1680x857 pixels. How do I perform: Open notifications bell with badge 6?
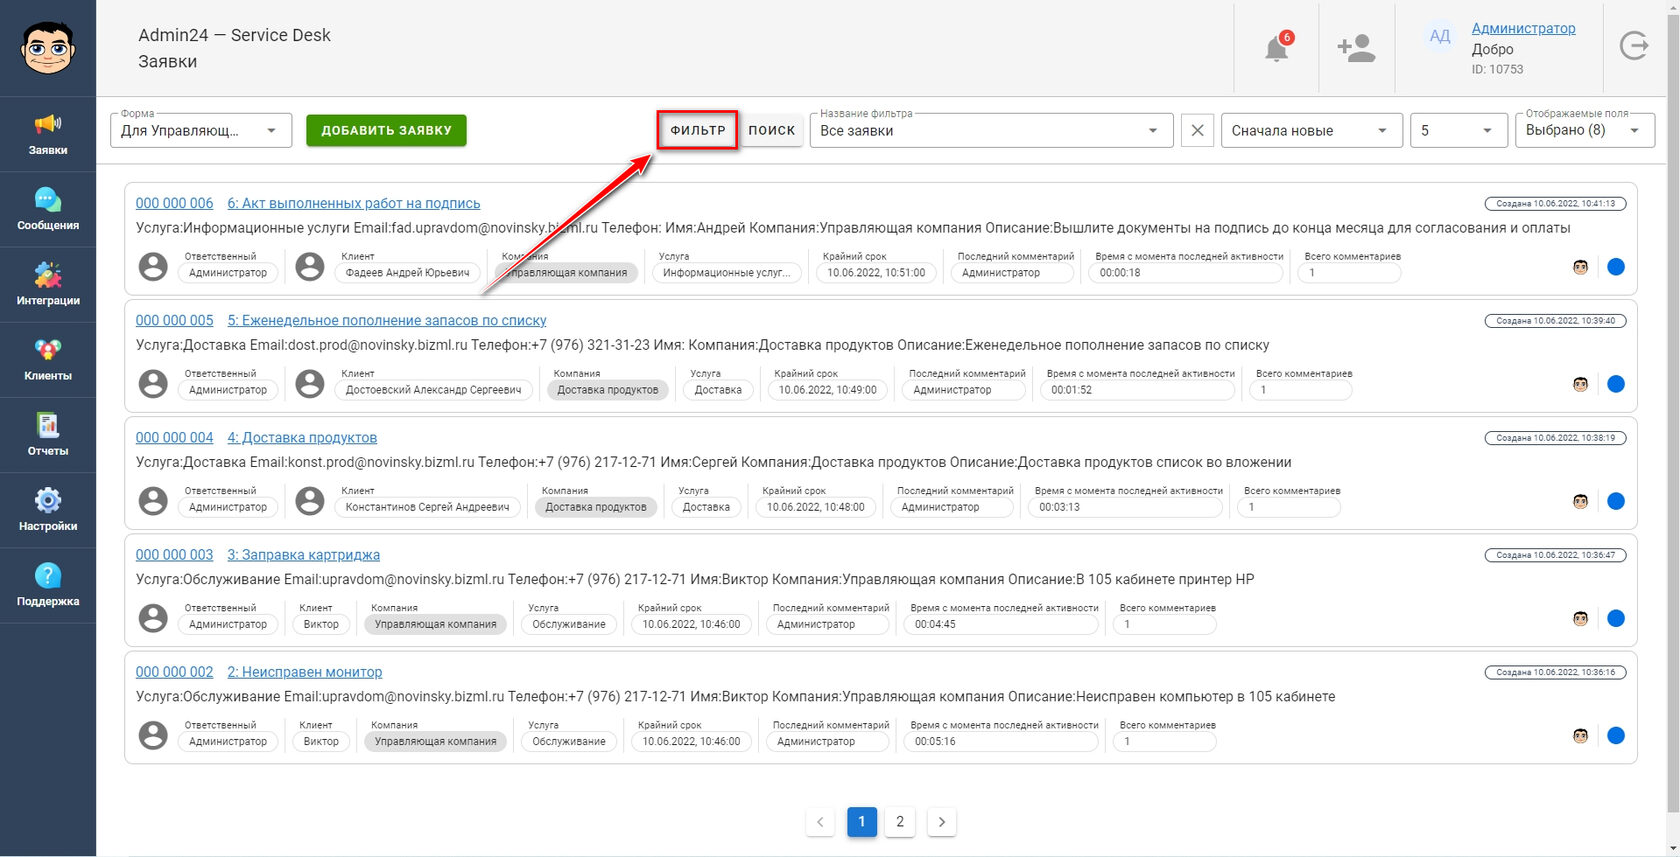click(x=1277, y=47)
